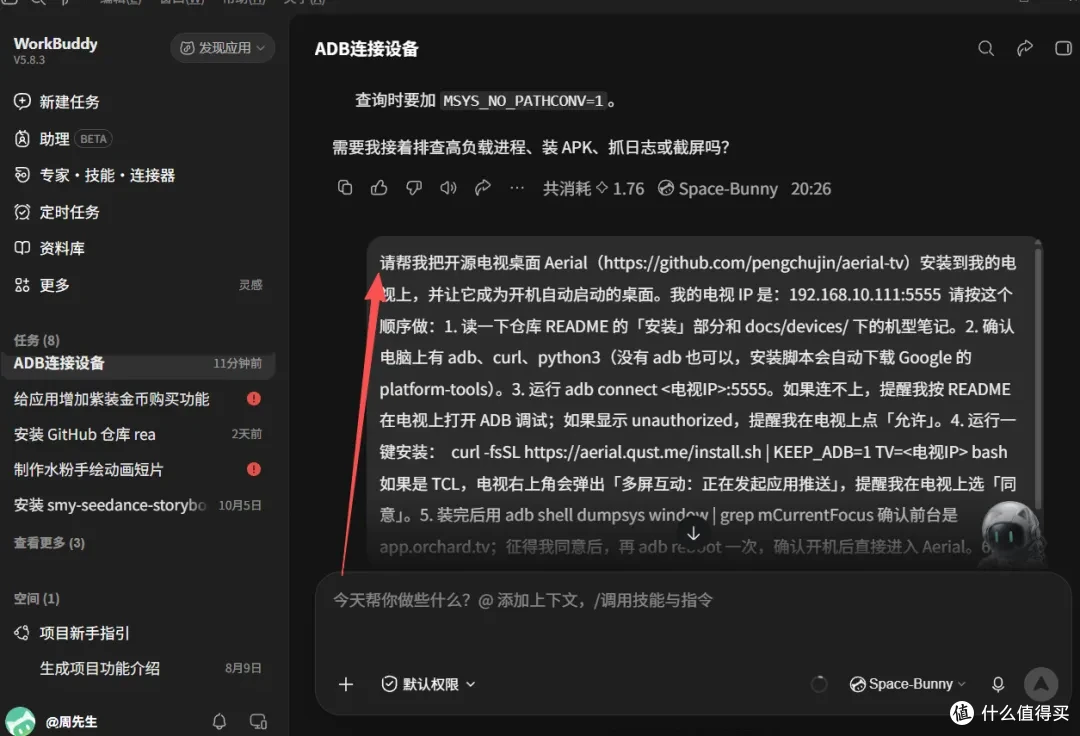Image resolution: width=1080 pixels, height=736 pixels.
Task: Copy the assistant reply with copy icon
Action: pos(345,188)
